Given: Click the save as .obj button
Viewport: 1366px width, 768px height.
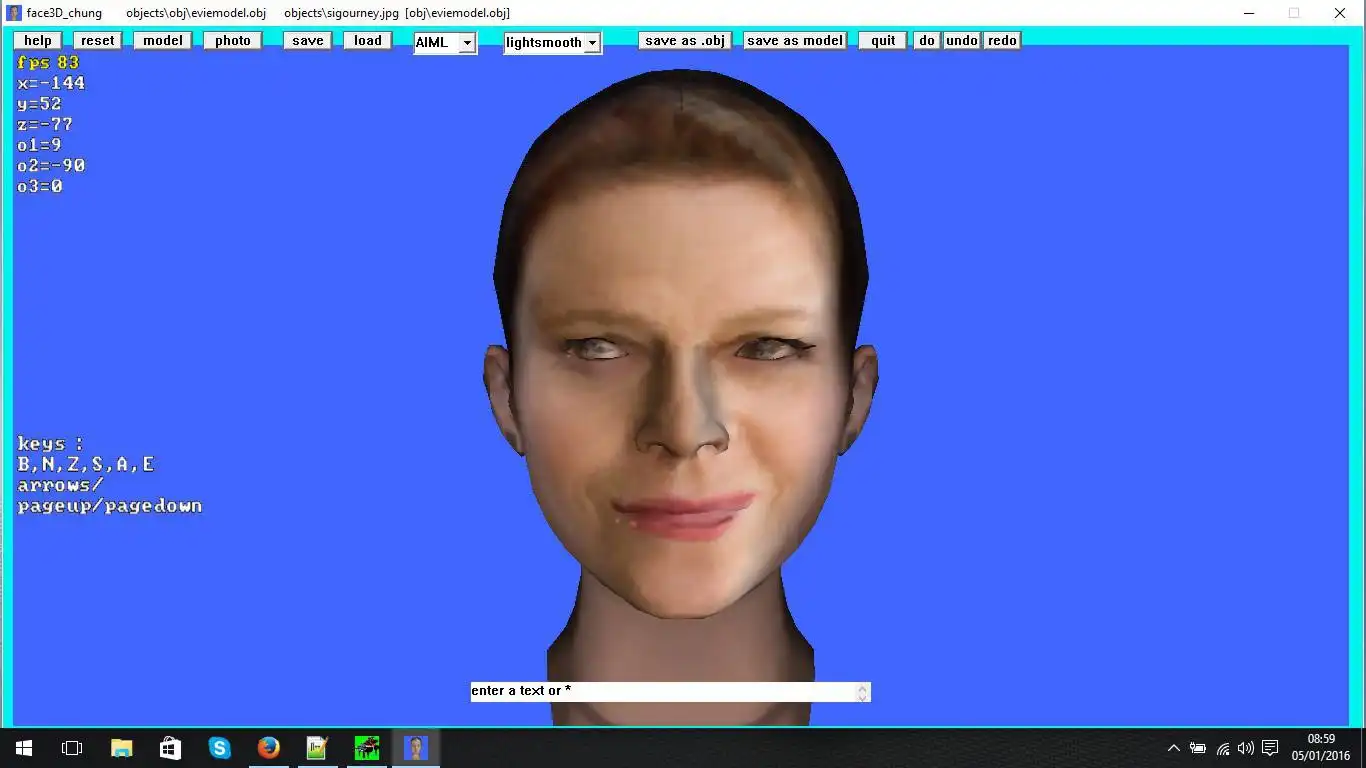Looking at the screenshot, I should tap(685, 41).
